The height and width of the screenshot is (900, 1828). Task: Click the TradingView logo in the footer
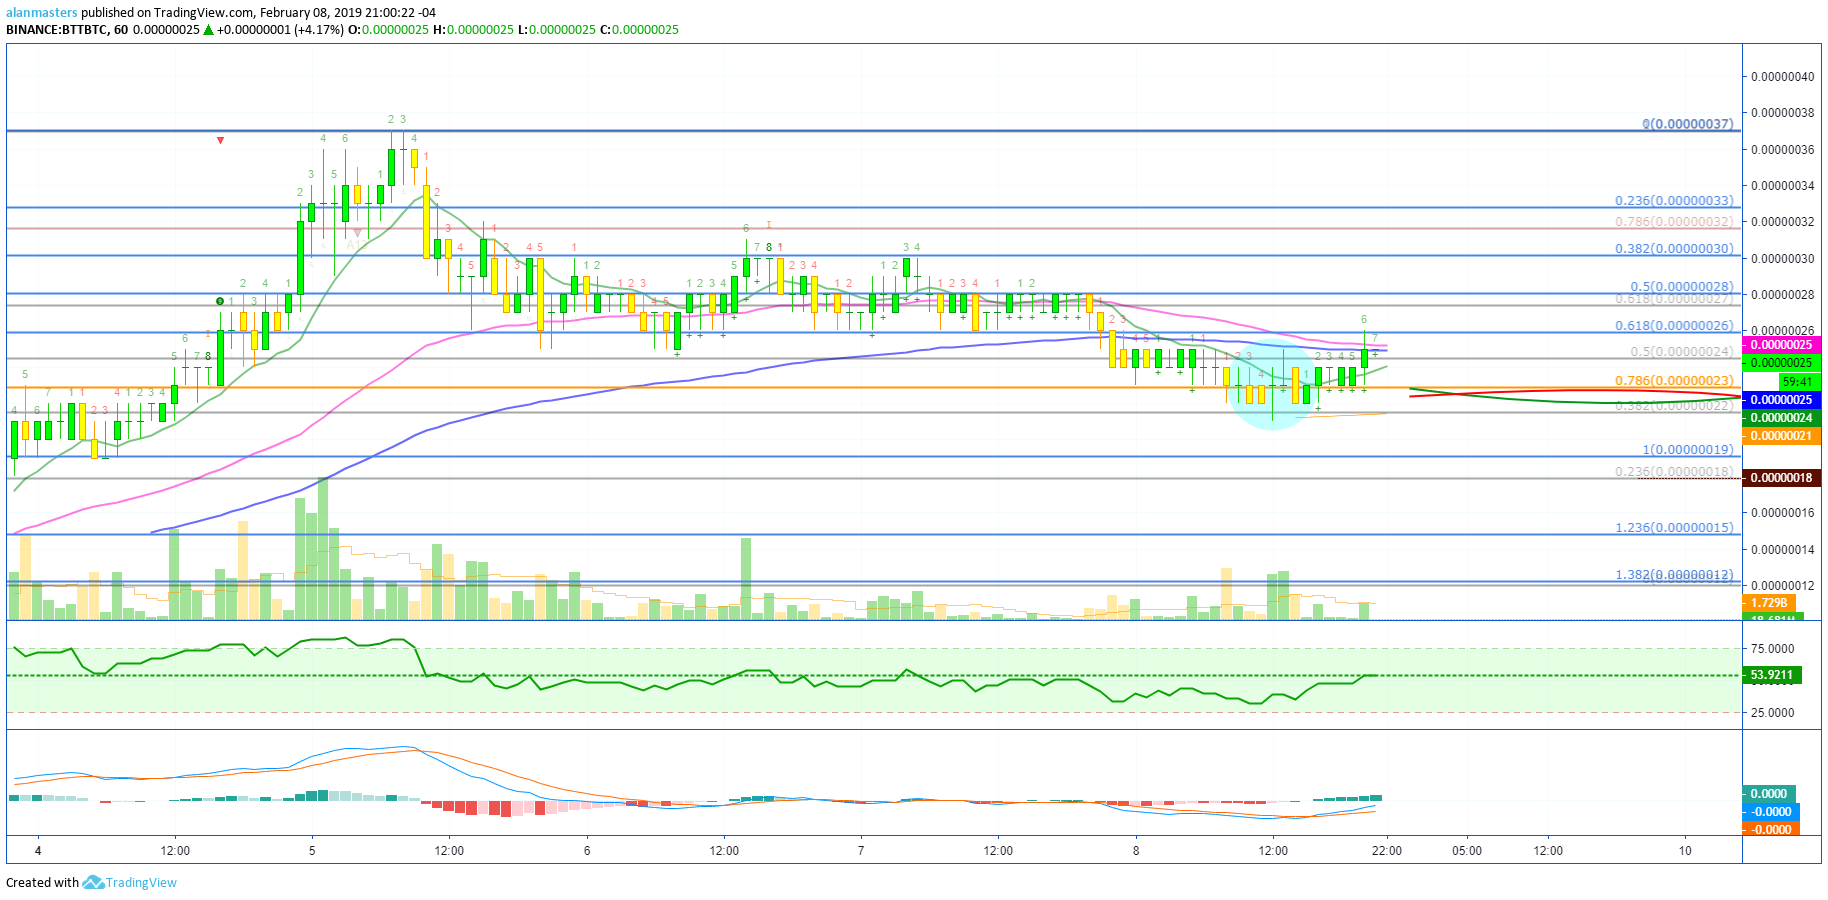130,882
